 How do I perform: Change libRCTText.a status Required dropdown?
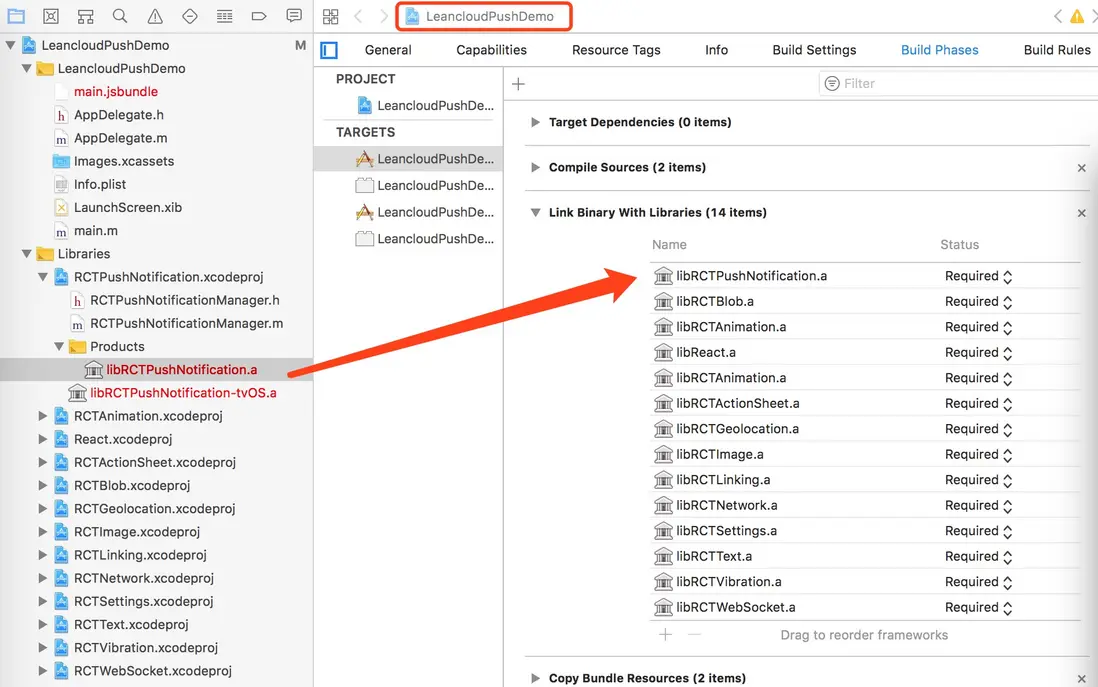click(x=978, y=556)
